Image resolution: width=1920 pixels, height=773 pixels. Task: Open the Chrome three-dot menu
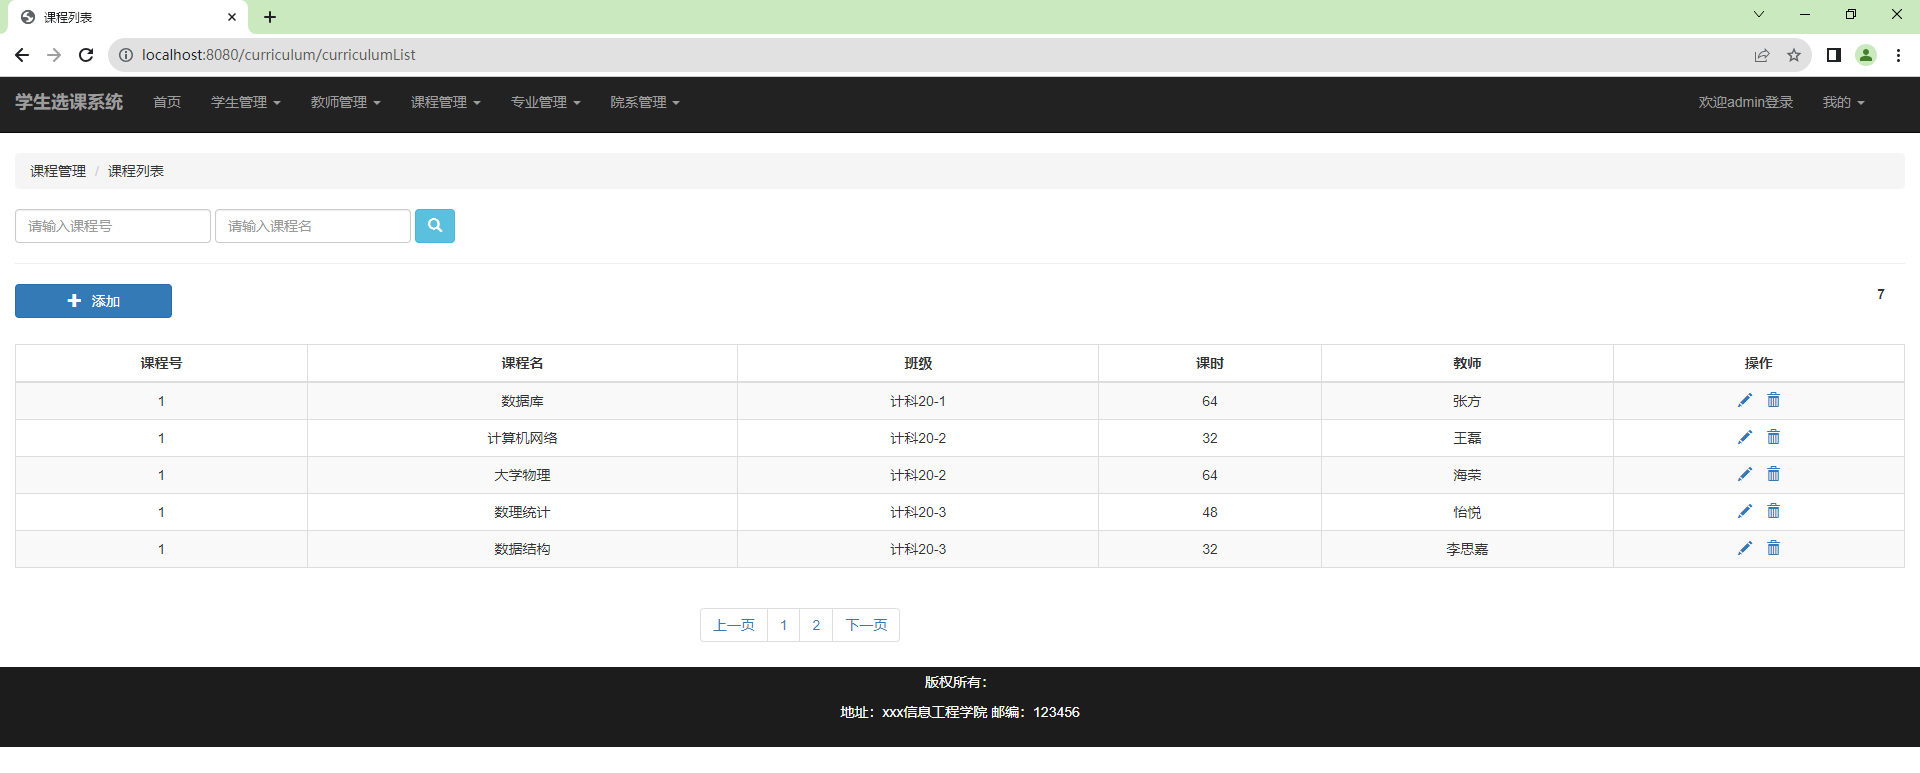1898,55
